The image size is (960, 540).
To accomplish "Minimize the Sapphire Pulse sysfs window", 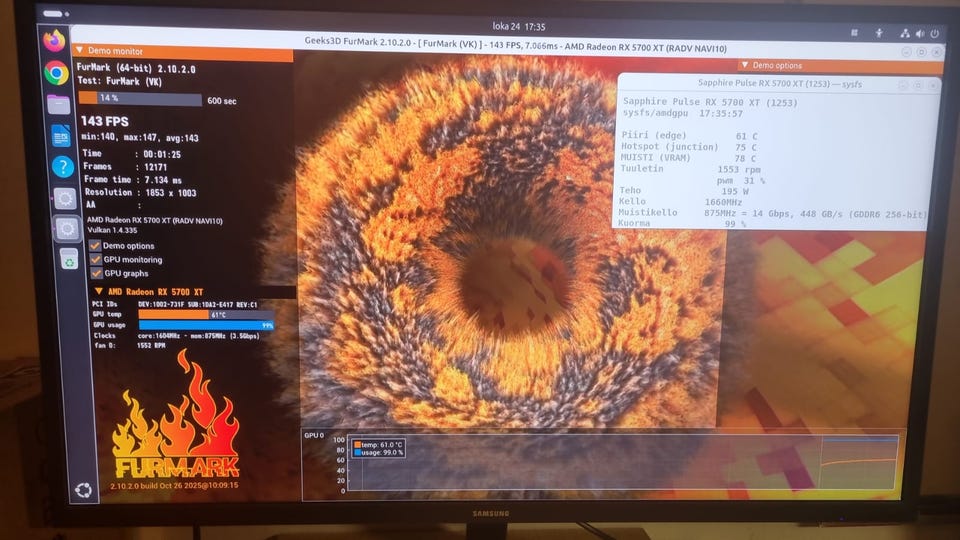I will (x=903, y=85).
